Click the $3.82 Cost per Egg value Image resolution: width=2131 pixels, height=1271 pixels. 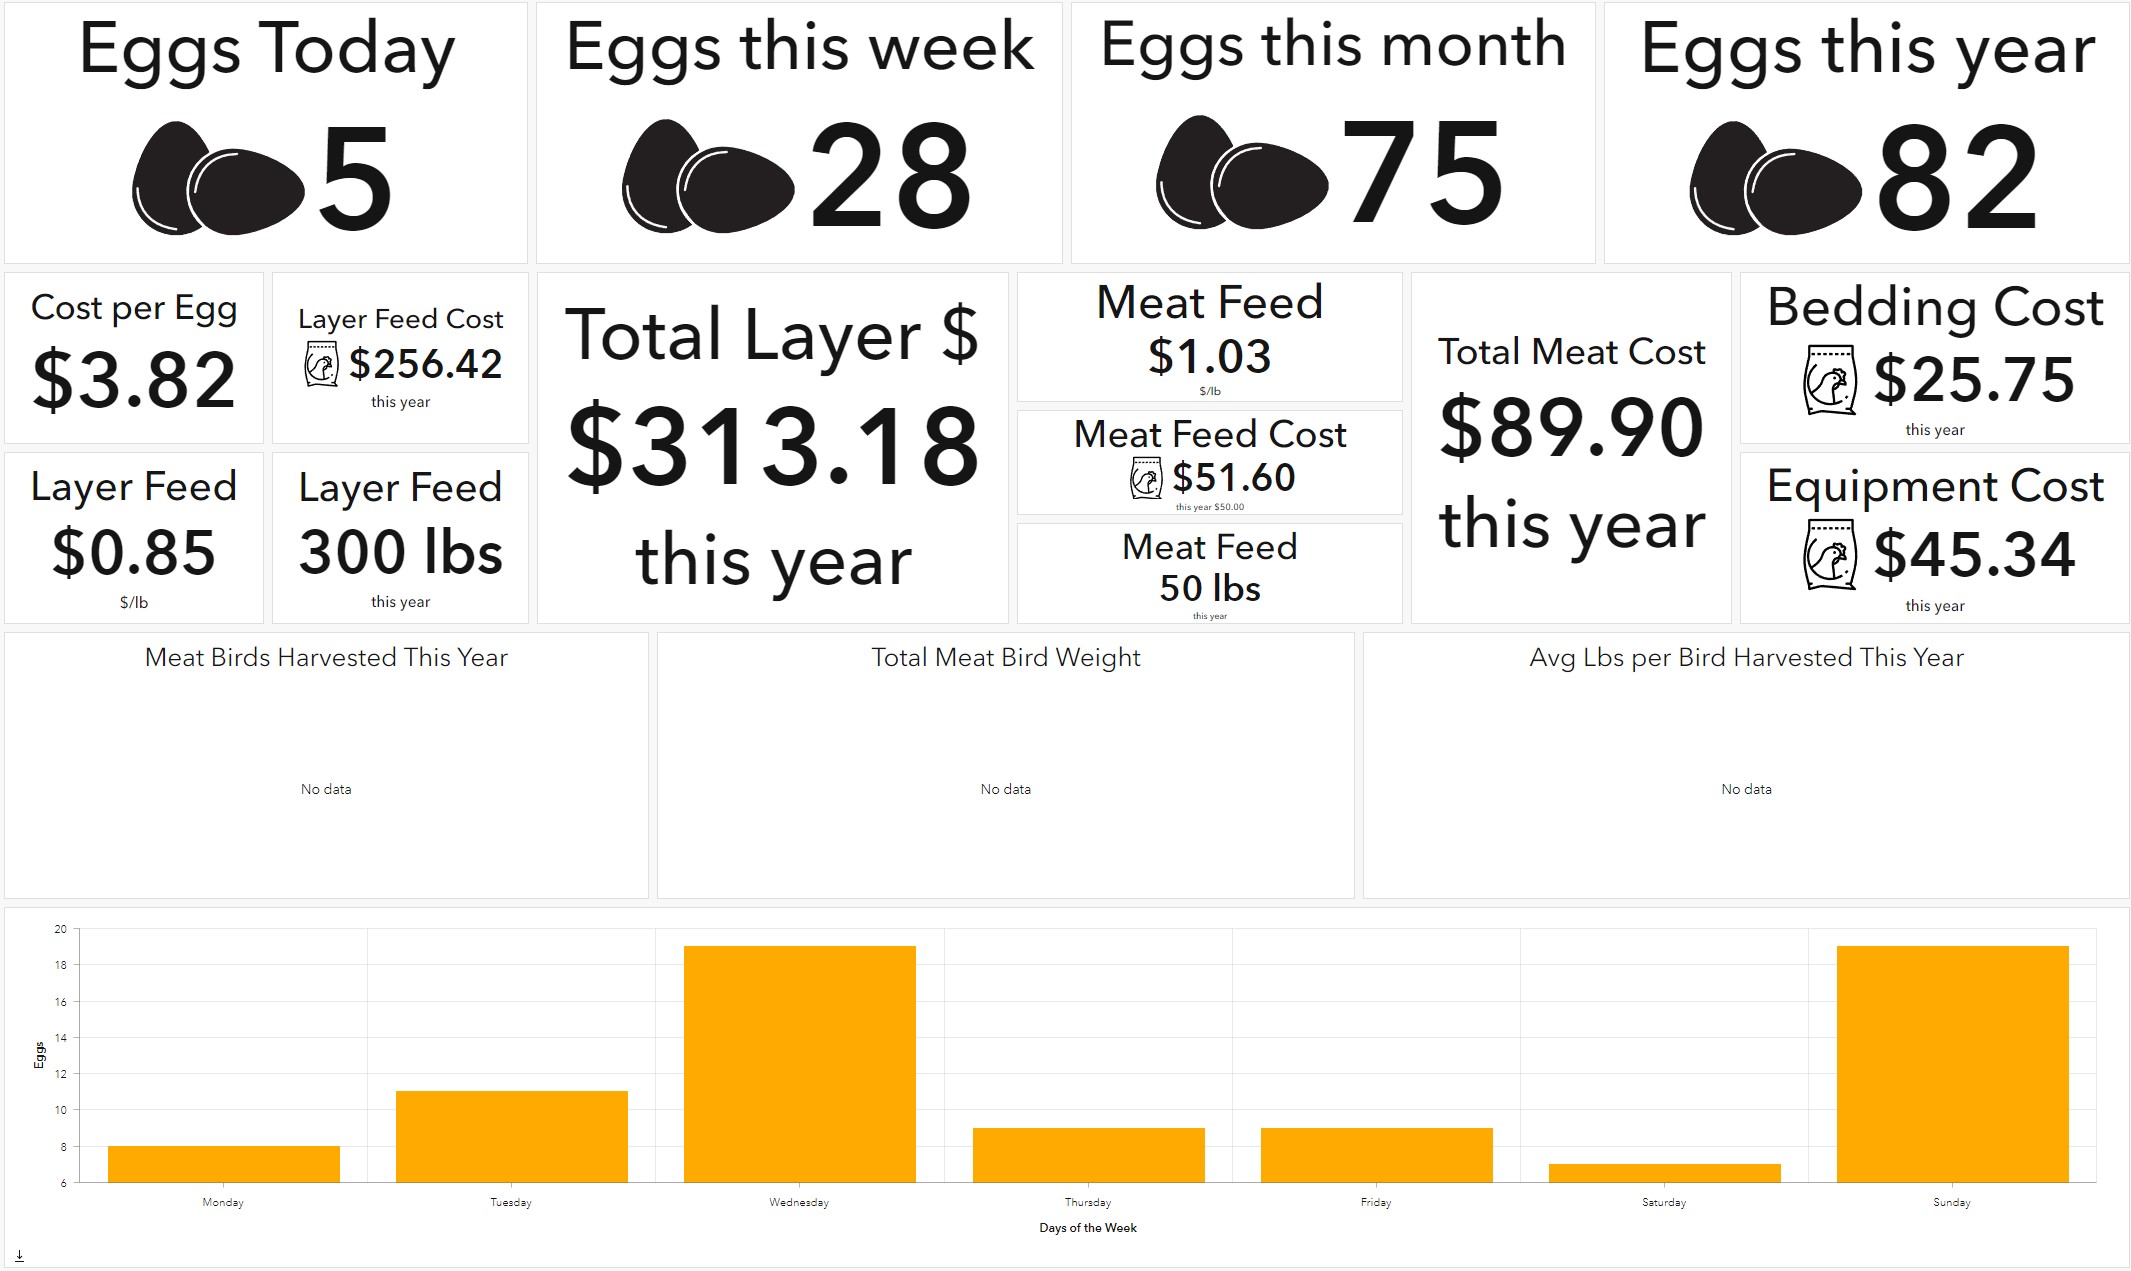click(x=134, y=381)
